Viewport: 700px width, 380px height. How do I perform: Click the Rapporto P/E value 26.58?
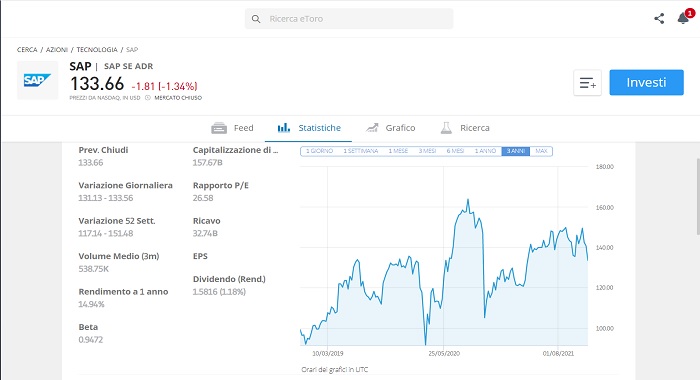(x=203, y=198)
